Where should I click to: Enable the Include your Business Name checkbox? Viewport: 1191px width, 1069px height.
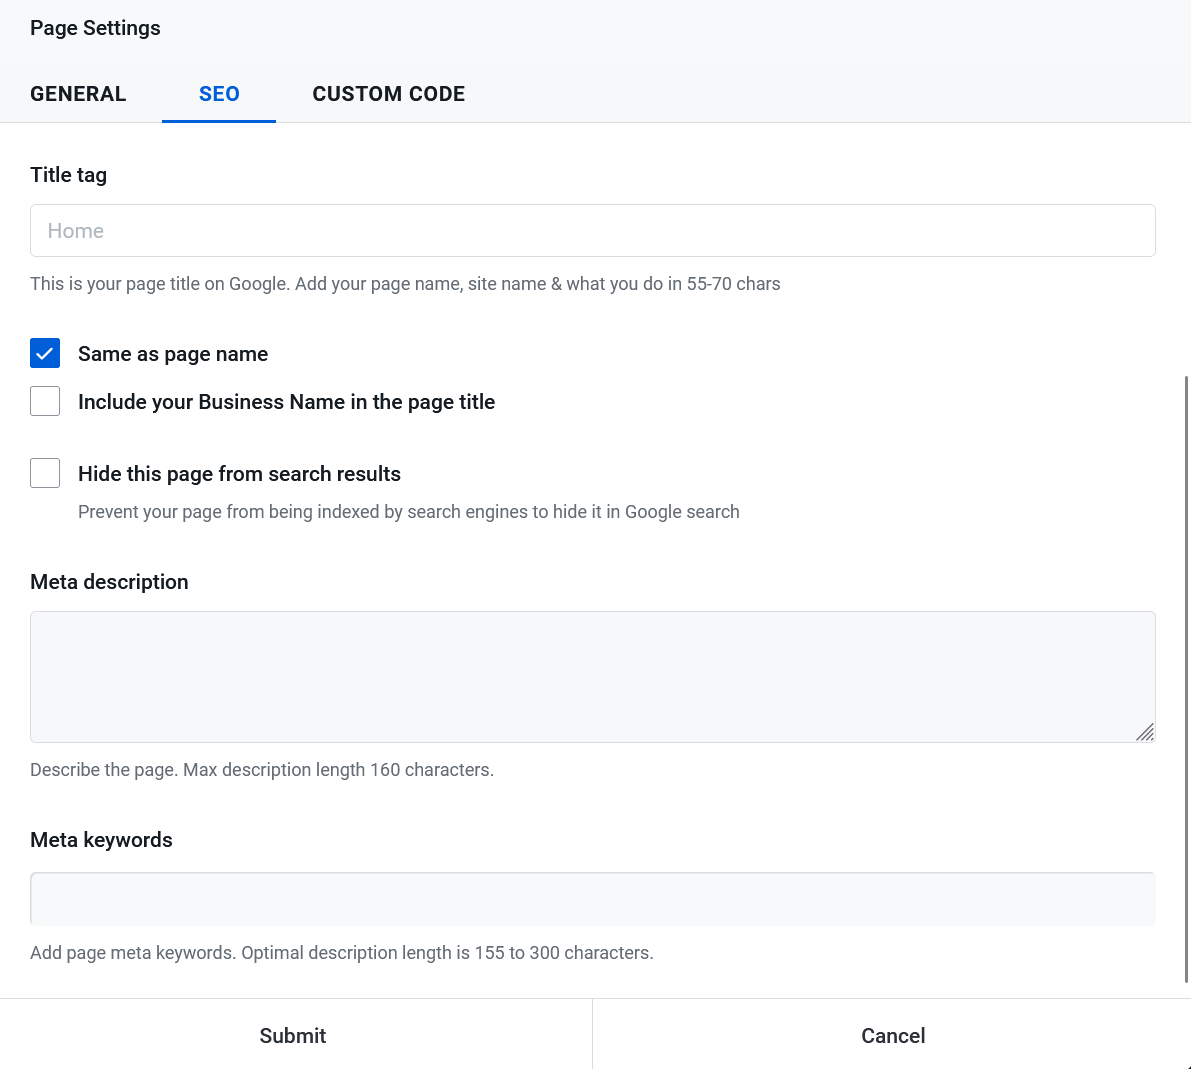point(45,402)
